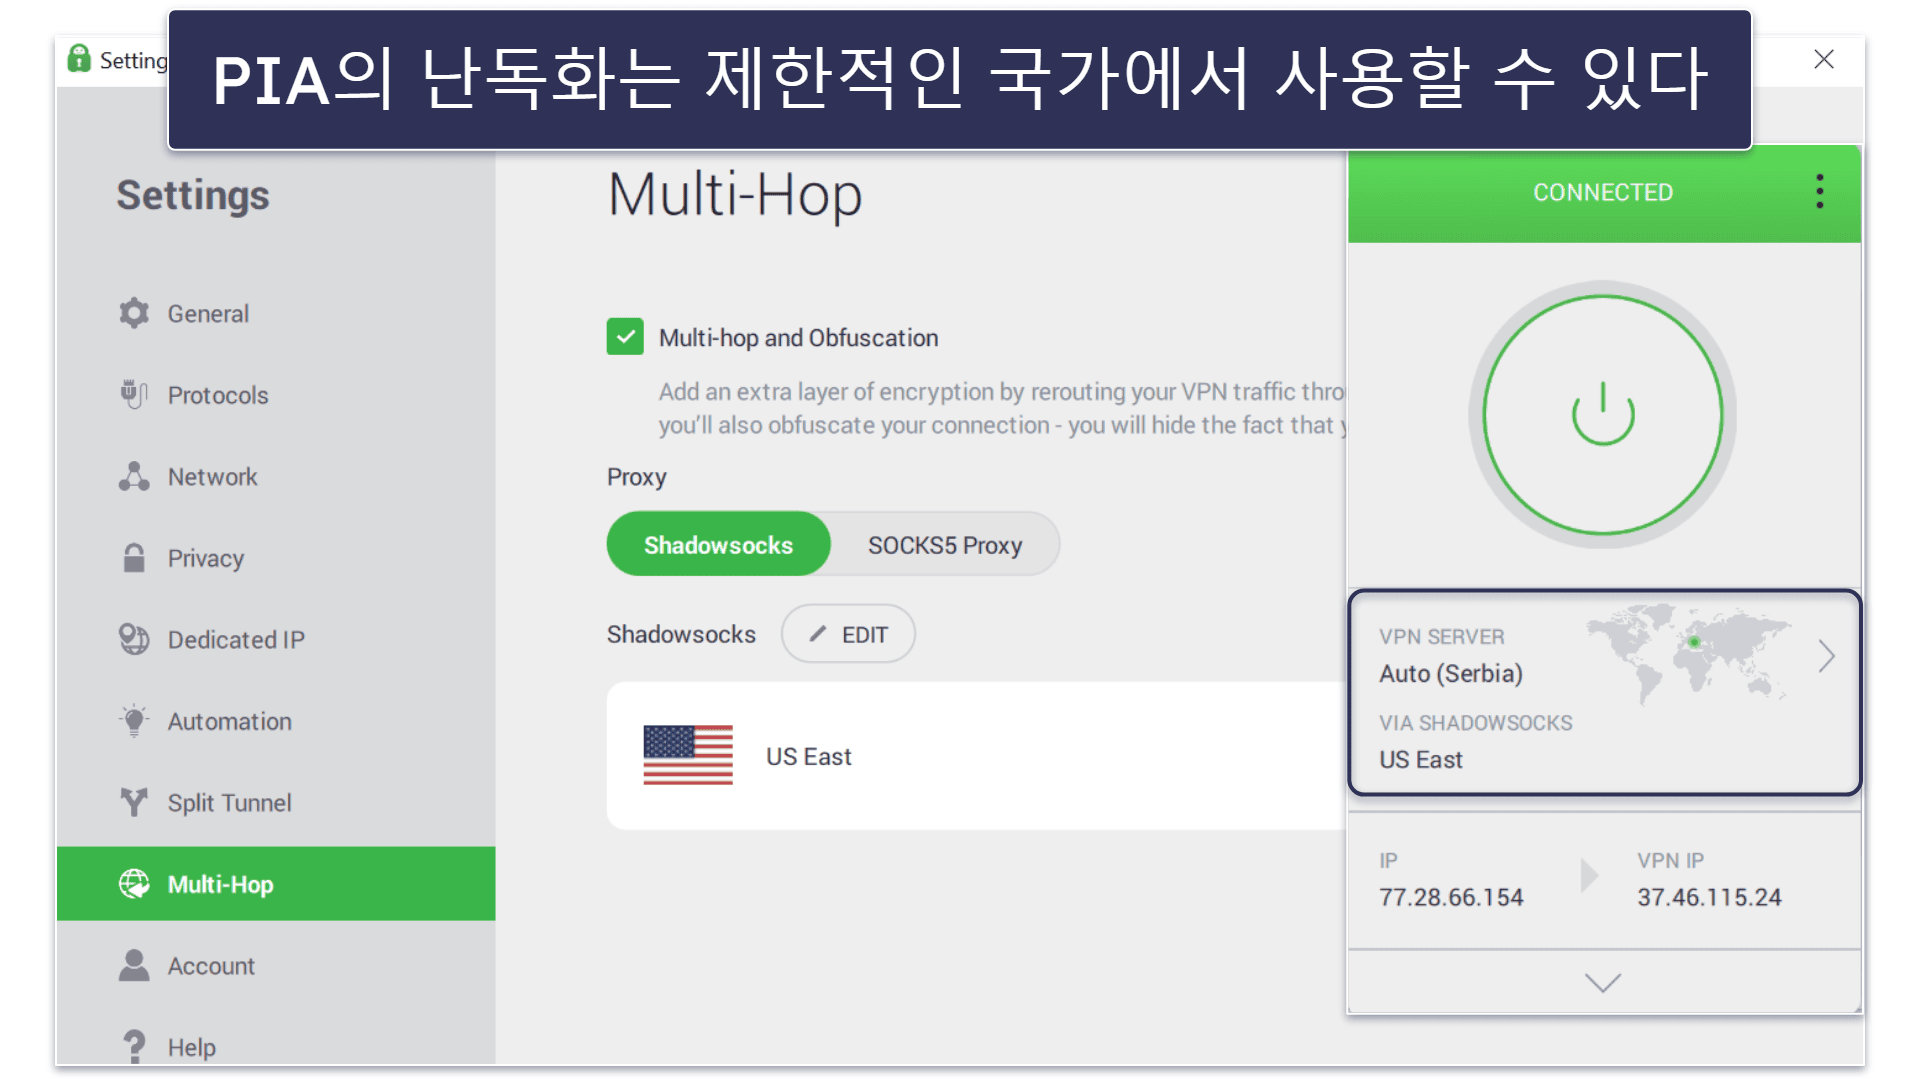Open the three-dot menu in Connected header
The image size is (1919, 1079).
[x=1820, y=191]
